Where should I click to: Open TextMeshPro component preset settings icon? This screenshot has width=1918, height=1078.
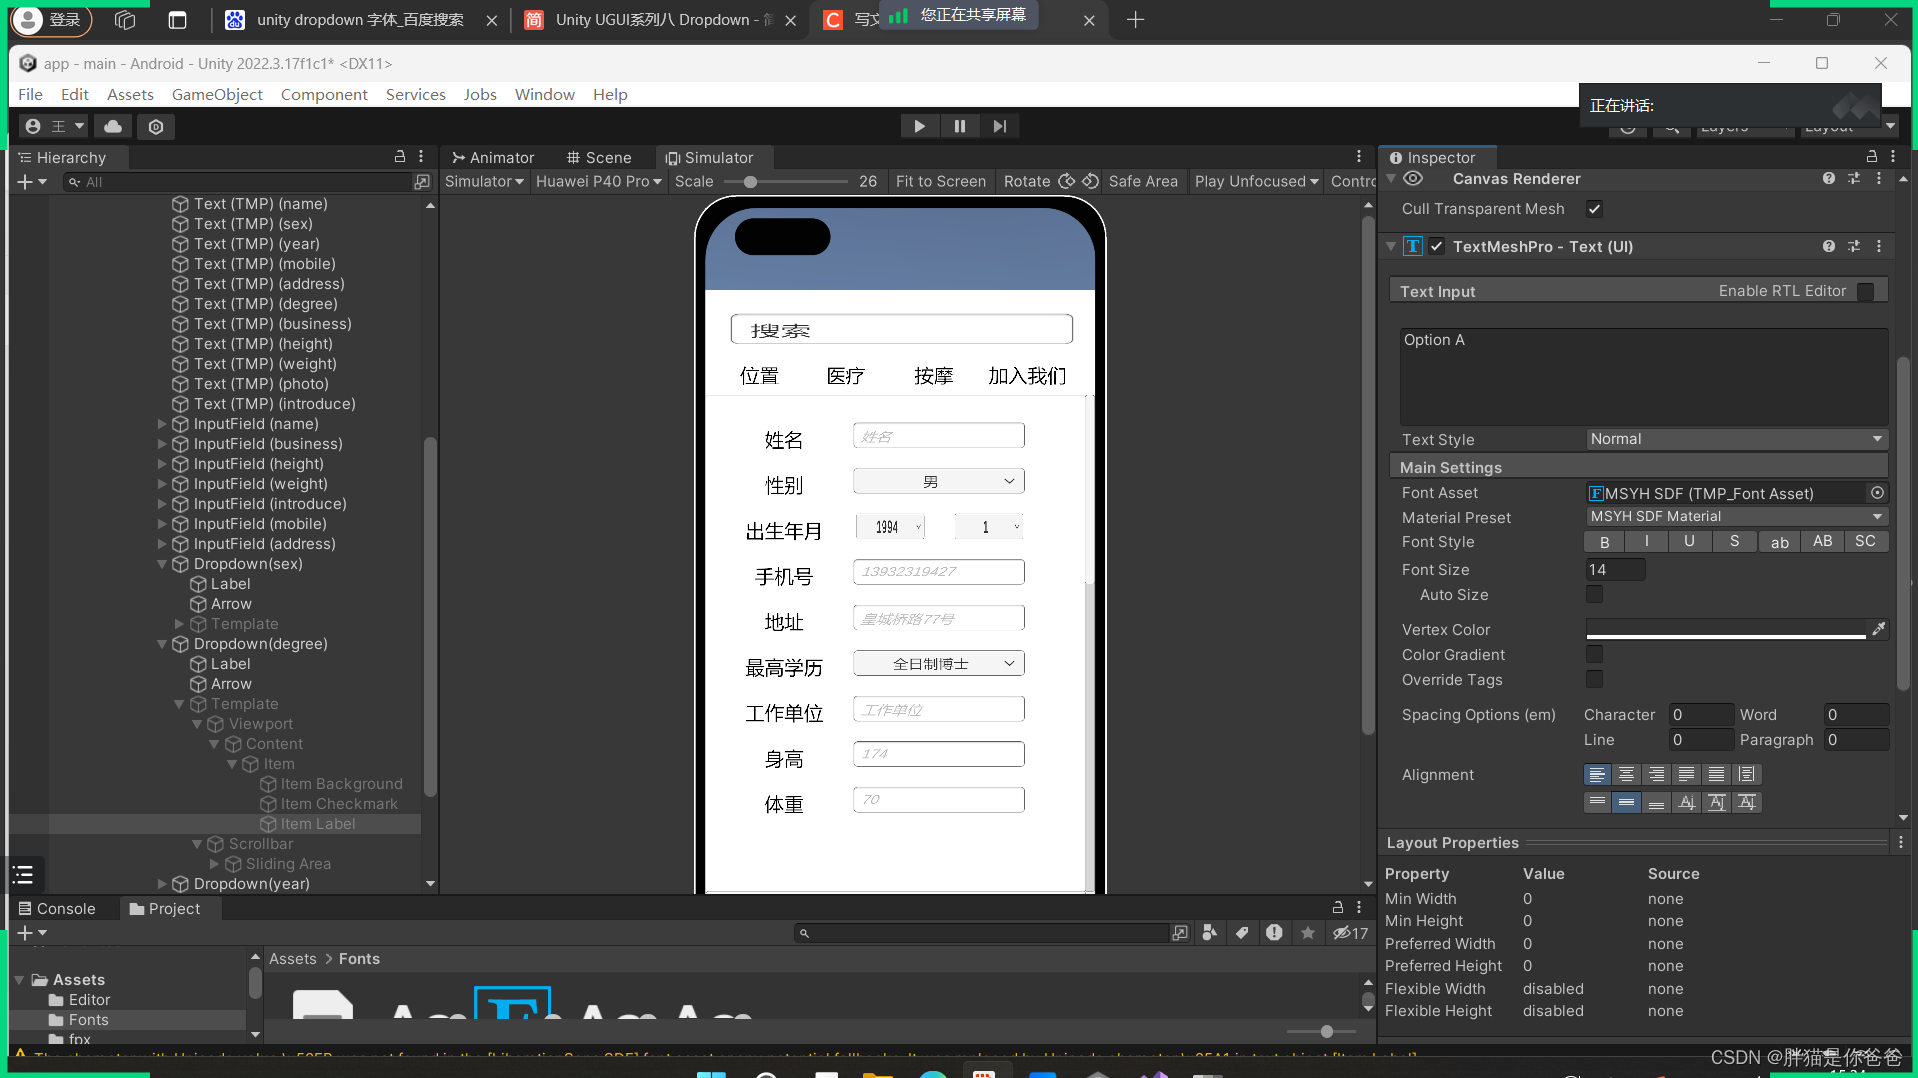click(x=1854, y=246)
